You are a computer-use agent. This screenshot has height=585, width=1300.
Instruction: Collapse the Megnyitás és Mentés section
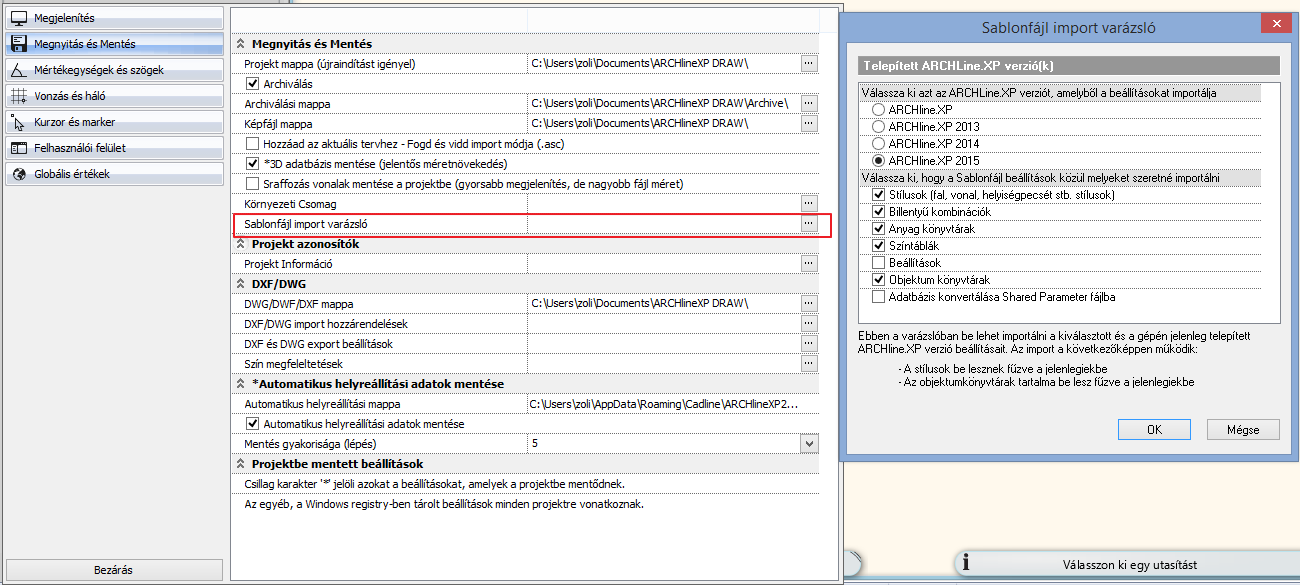pos(240,44)
